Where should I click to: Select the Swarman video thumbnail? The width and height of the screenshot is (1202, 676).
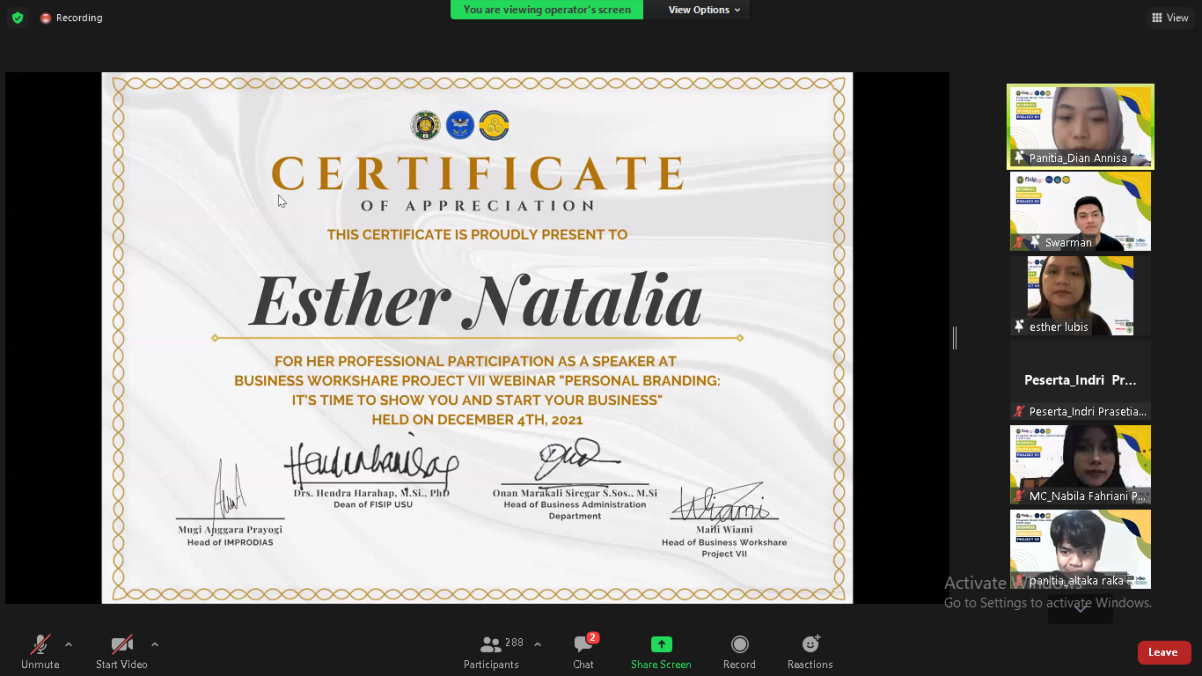pos(1080,211)
